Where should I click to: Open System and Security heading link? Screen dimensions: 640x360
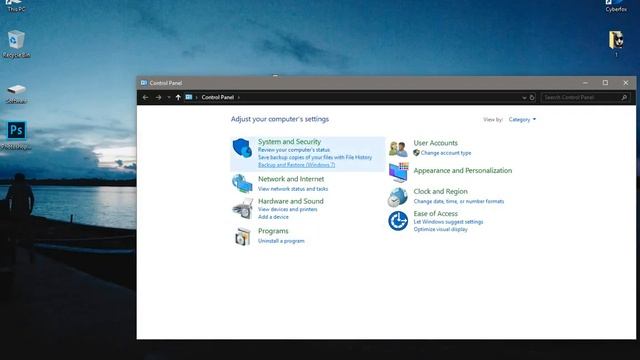click(x=289, y=142)
